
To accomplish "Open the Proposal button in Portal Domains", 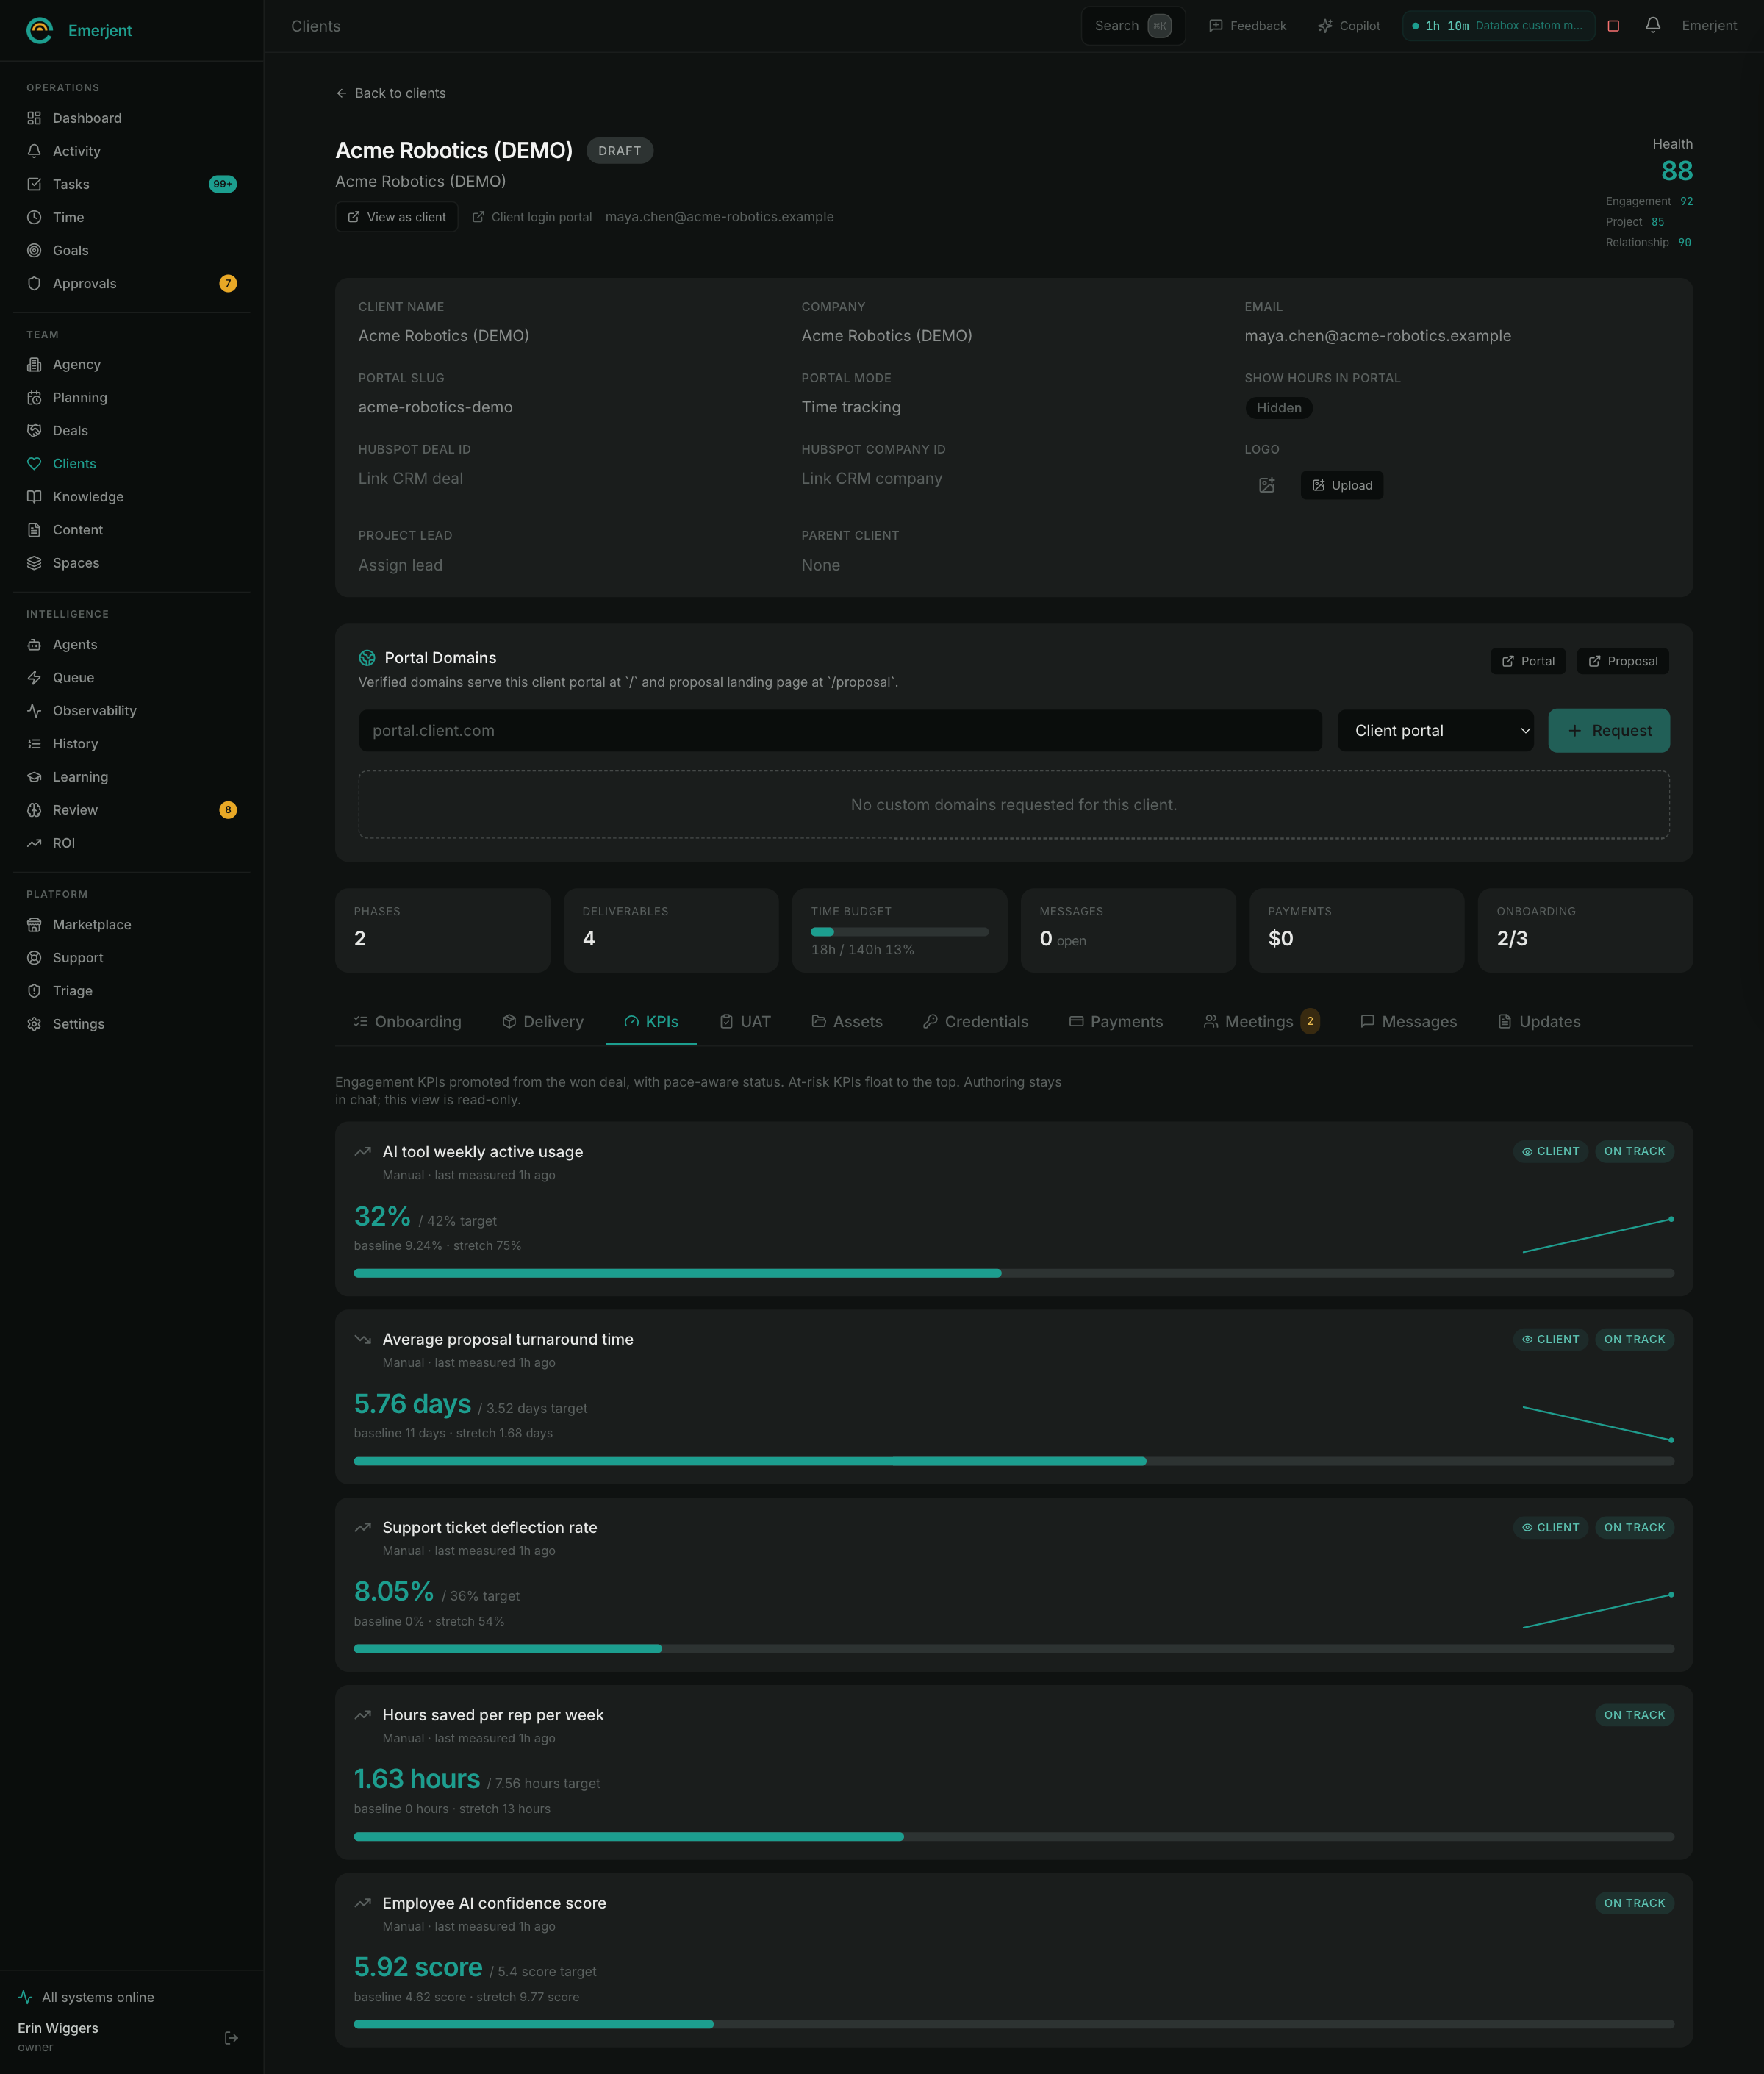I will [1622, 661].
